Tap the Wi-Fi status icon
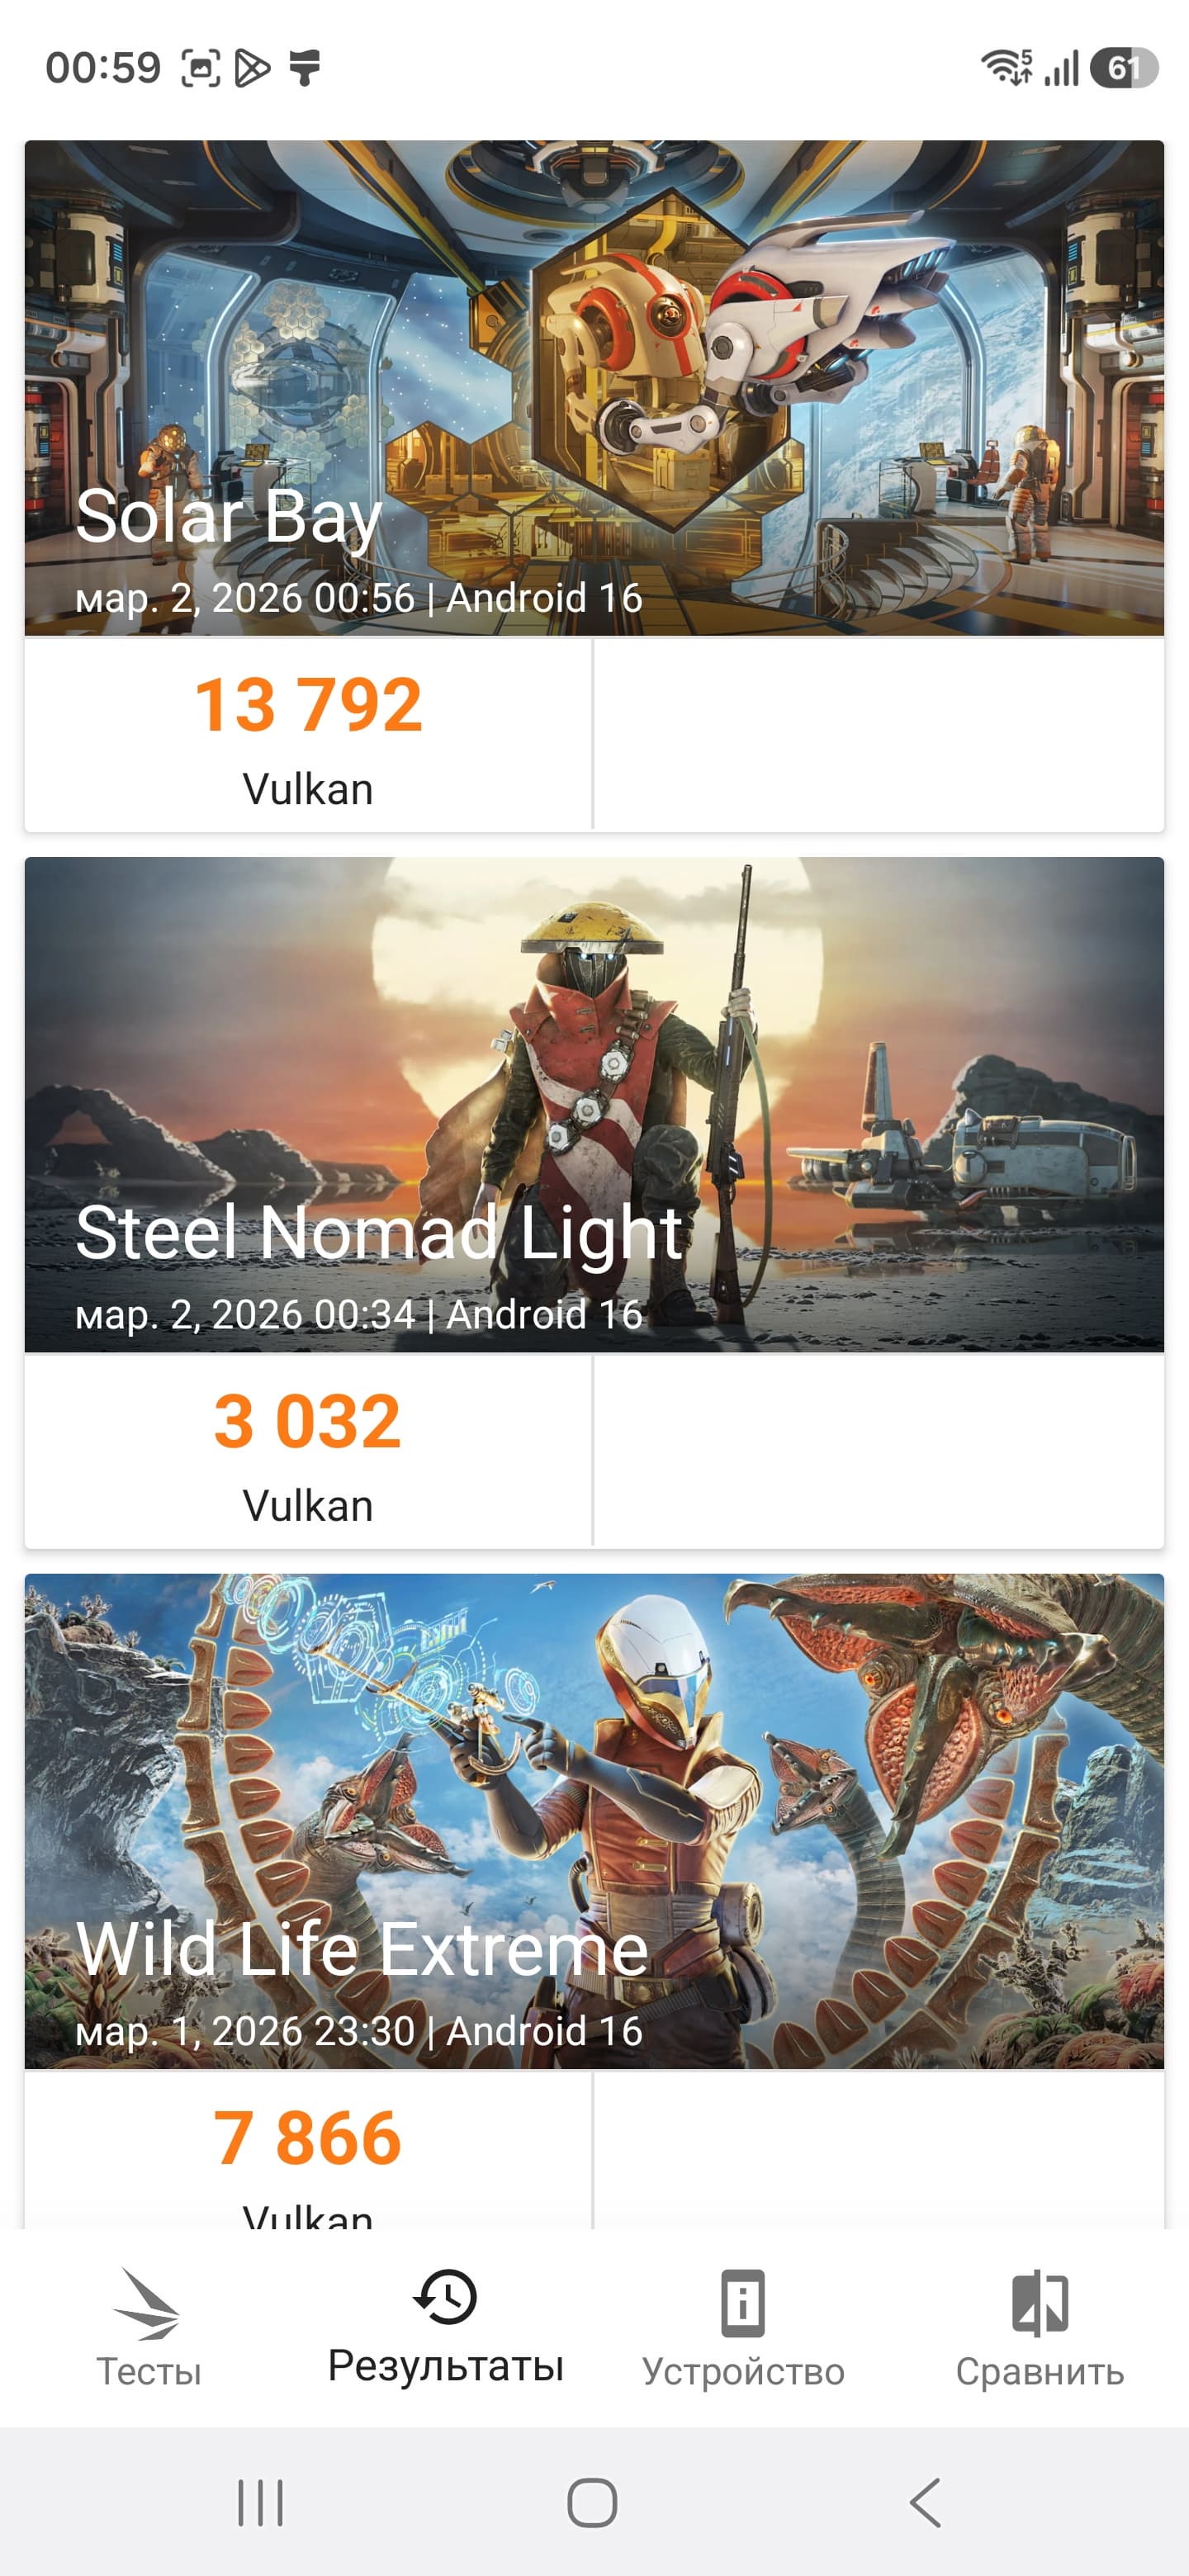Image resolution: width=1189 pixels, height=2576 pixels. tap(1006, 68)
